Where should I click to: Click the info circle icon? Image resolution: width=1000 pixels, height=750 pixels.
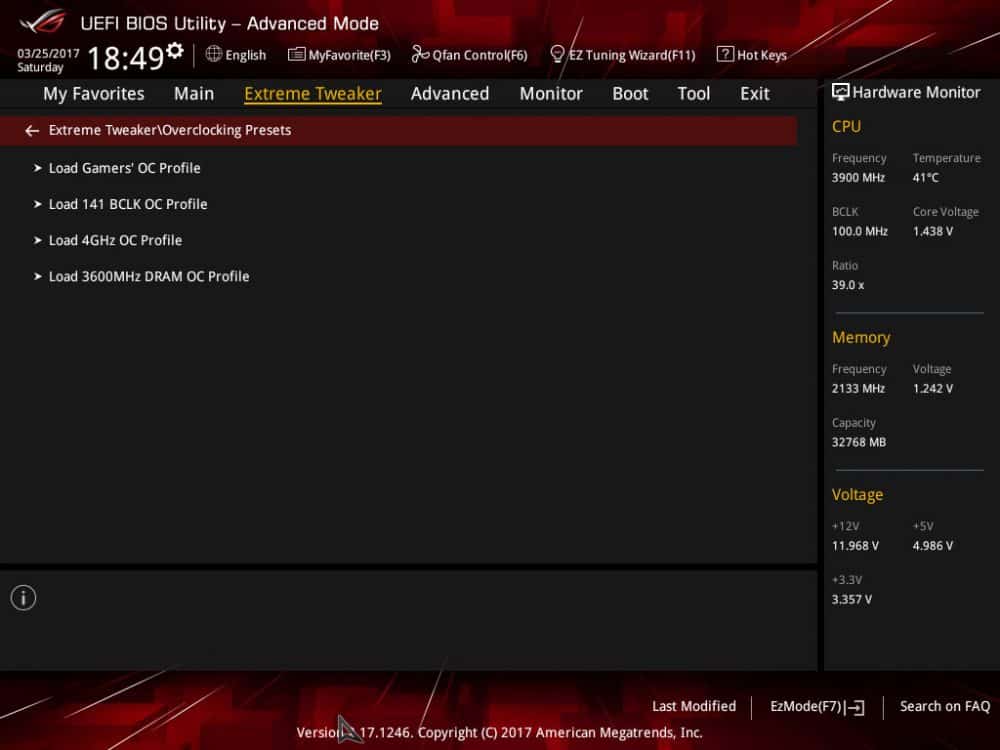point(24,598)
